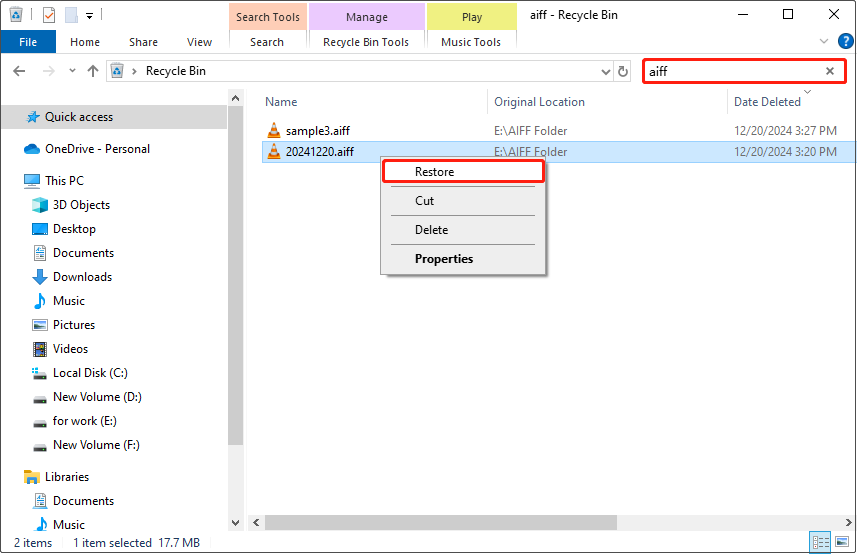The image size is (858, 555).
Task: Open Videos folder in navigation pane
Action: coord(70,349)
